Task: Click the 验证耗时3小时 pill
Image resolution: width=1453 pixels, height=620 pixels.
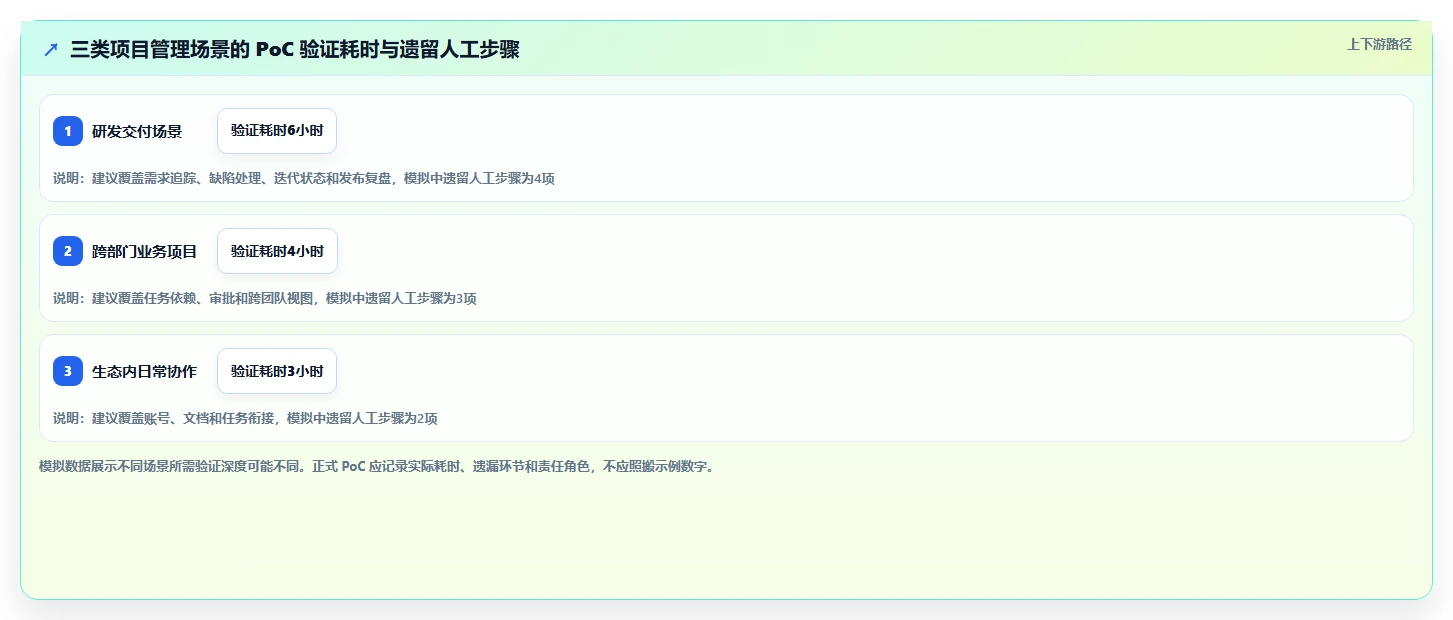Action: click(277, 371)
